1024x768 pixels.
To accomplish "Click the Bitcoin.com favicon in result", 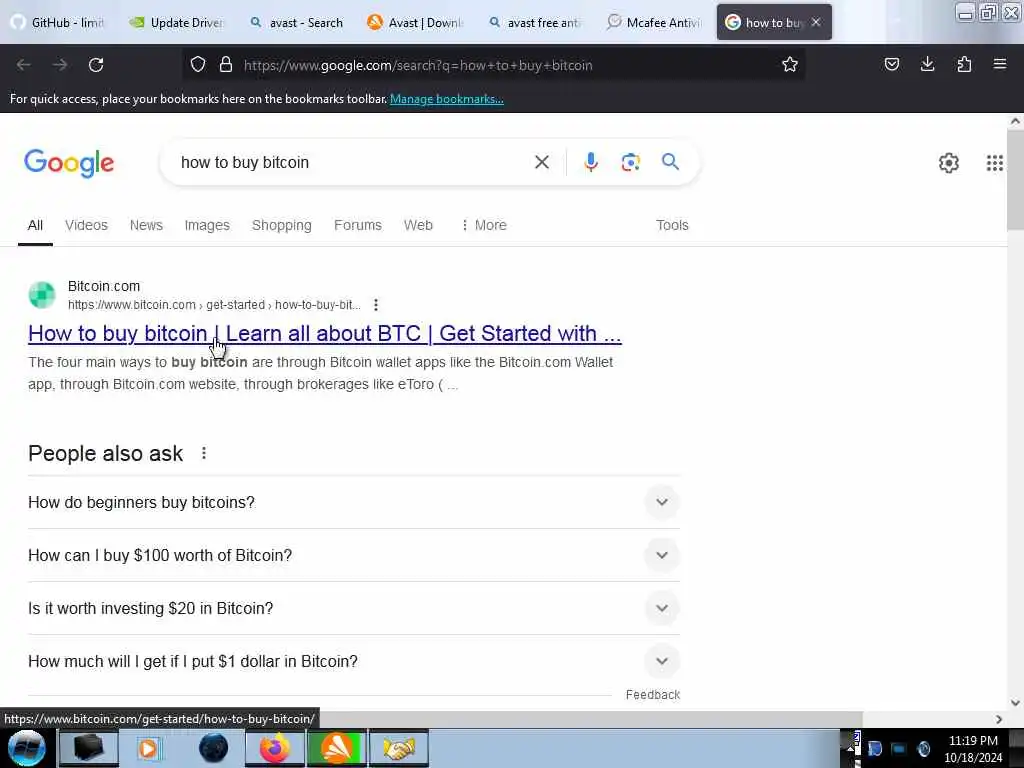I will [x=42, y=295].
